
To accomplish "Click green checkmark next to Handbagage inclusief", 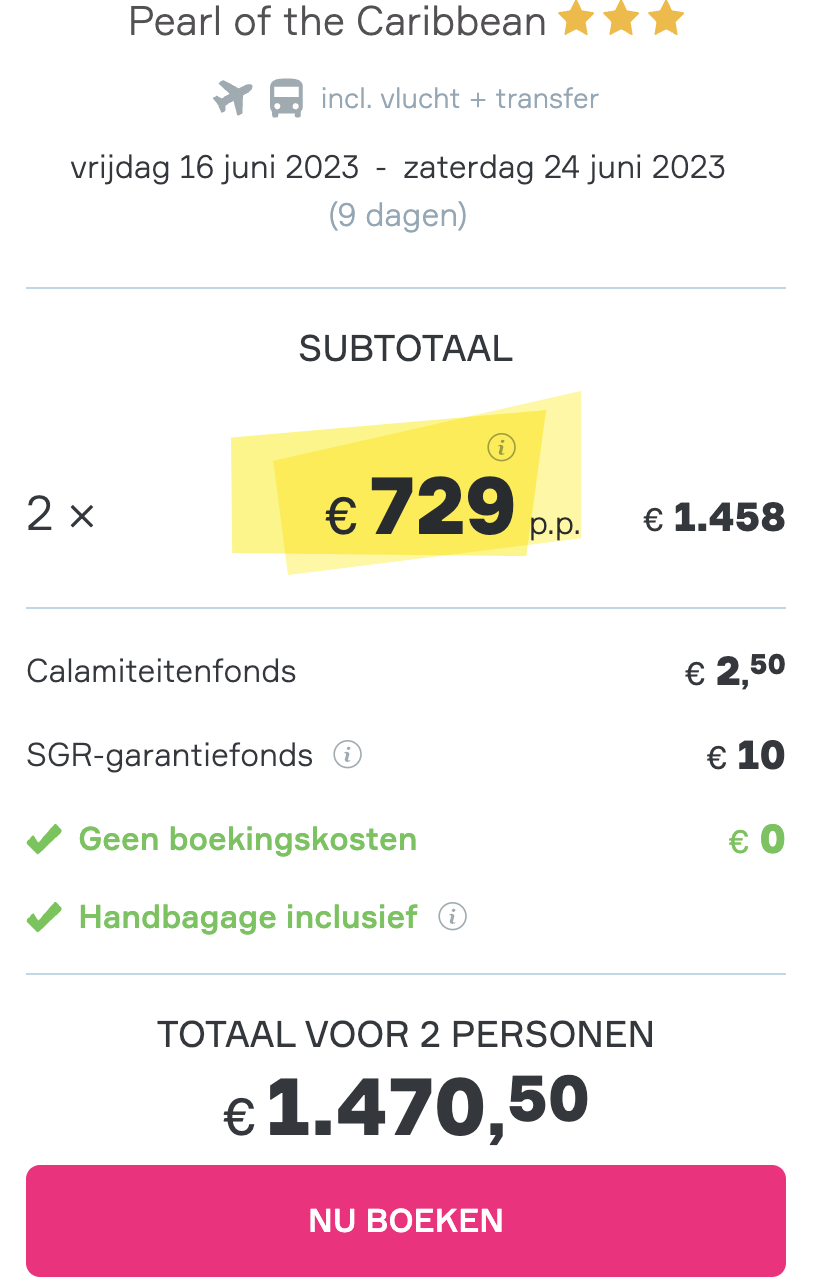I will [x=44, y=916].
